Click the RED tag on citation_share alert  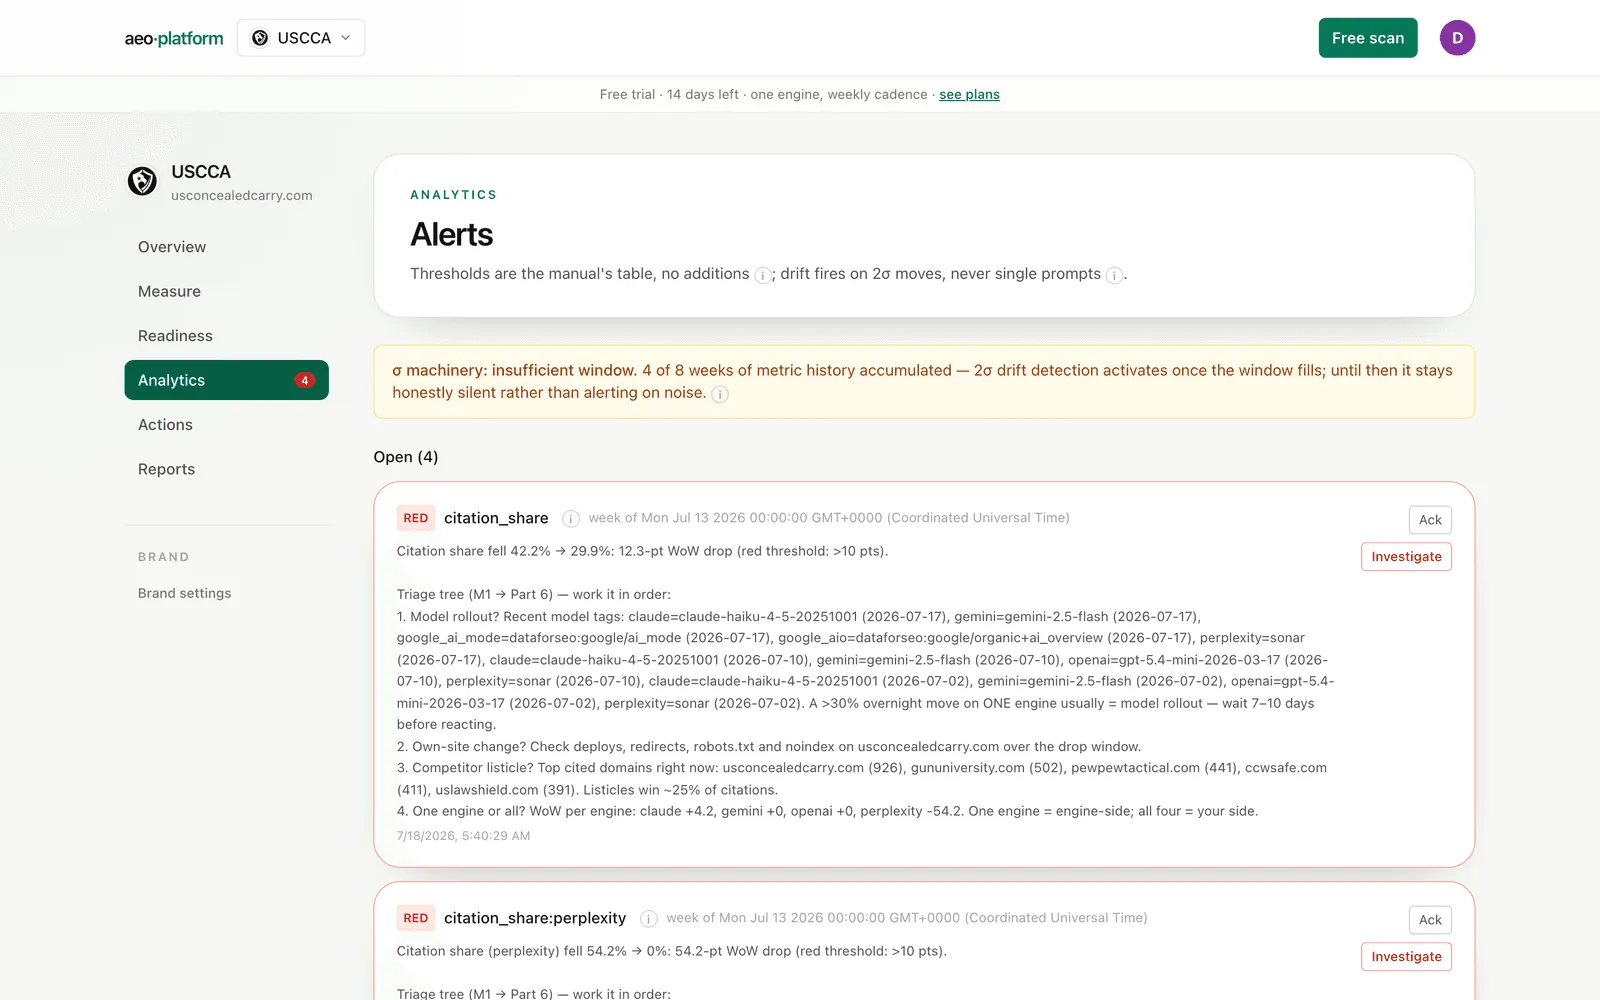[x=416, y=518]
